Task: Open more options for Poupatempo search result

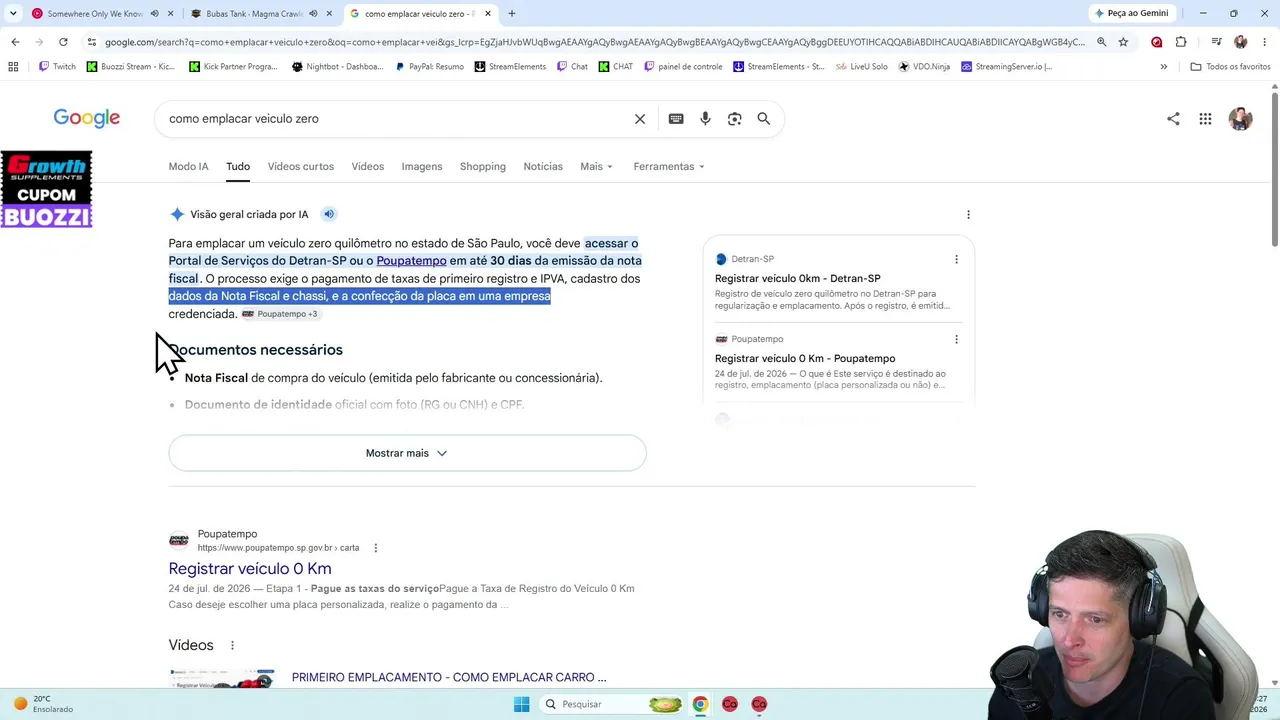Action: pyautogui.click(x=376, y=548)
